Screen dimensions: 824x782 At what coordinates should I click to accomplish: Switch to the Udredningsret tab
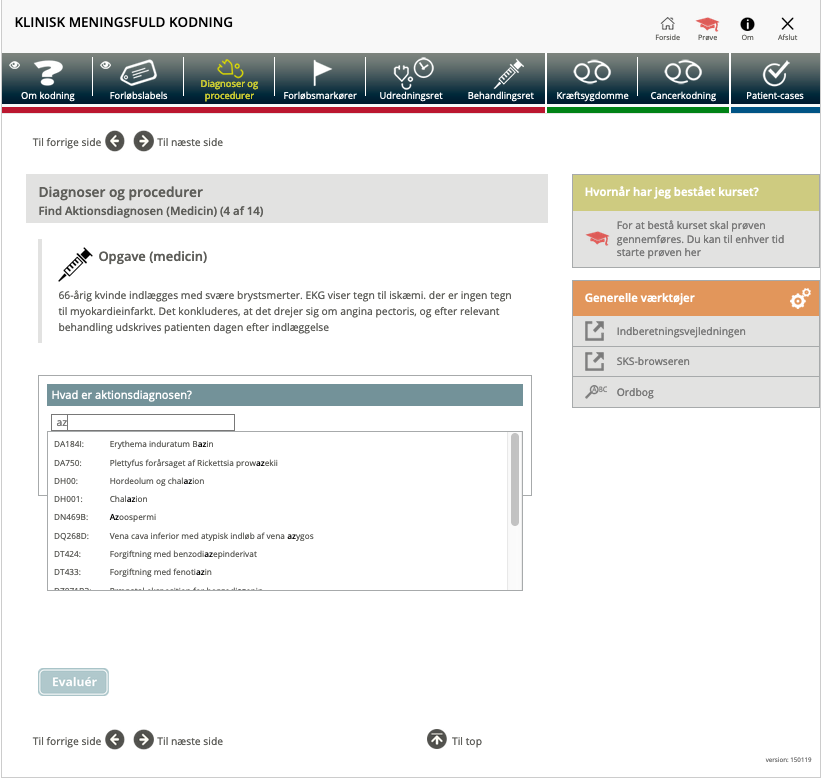coord(411,80)
